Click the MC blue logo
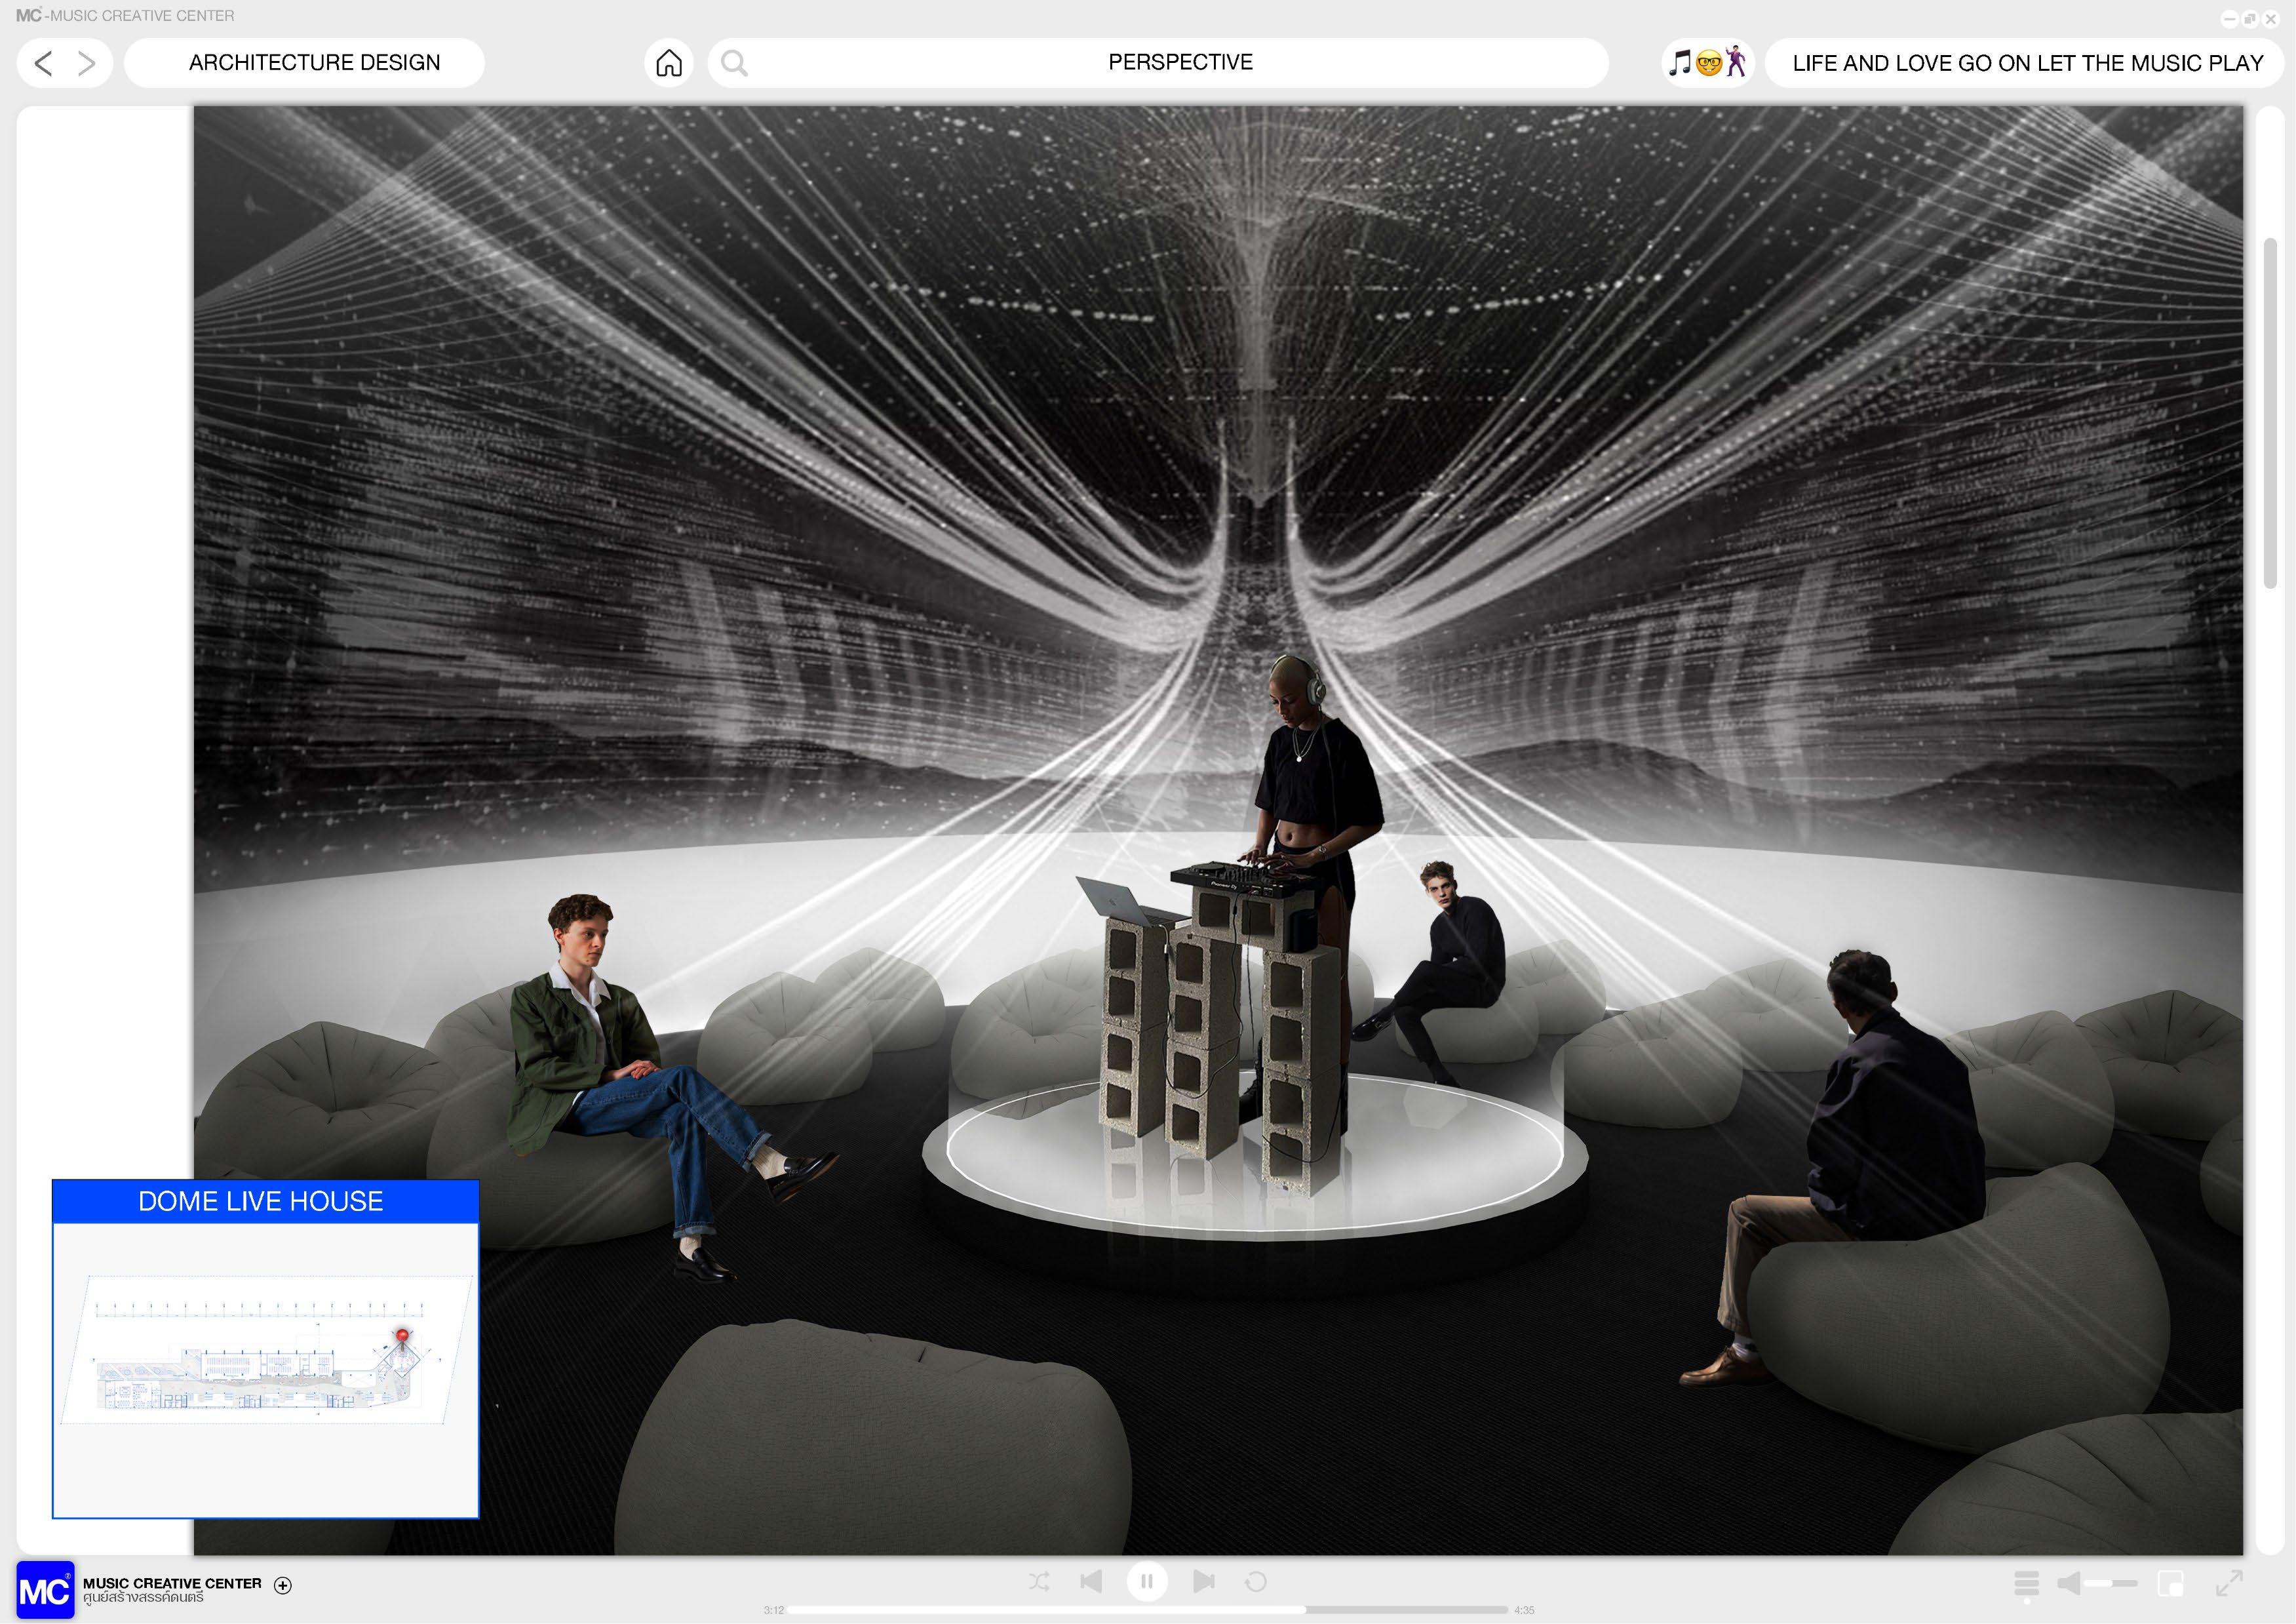The width and height of the screenshot is (2296, 1624). 45,1590
